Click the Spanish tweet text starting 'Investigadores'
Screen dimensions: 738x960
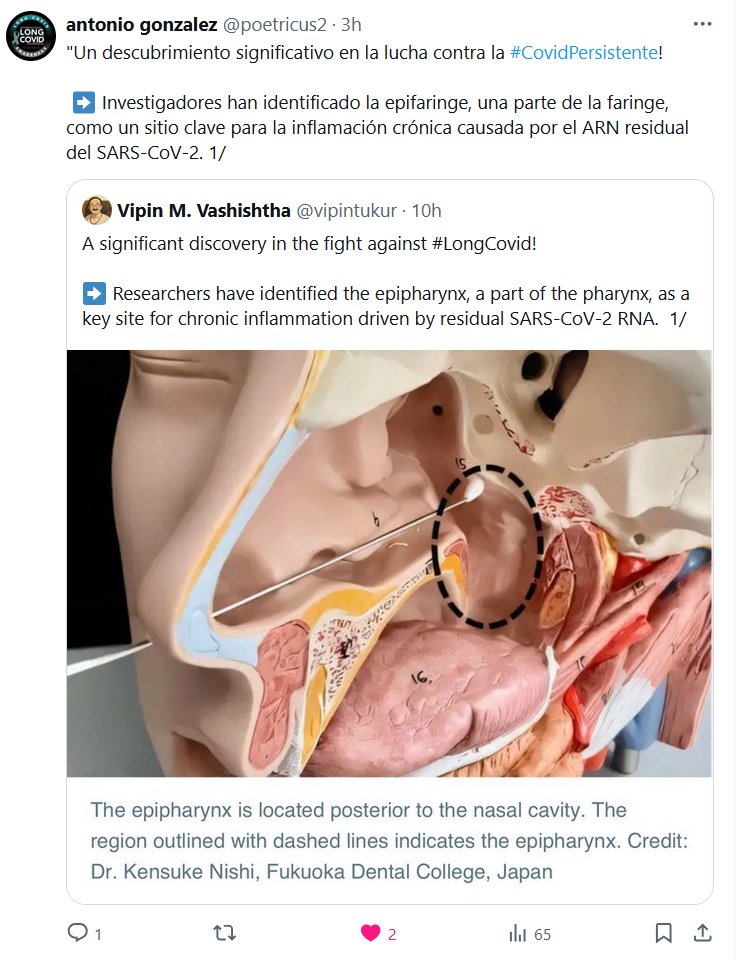[377, 127]
